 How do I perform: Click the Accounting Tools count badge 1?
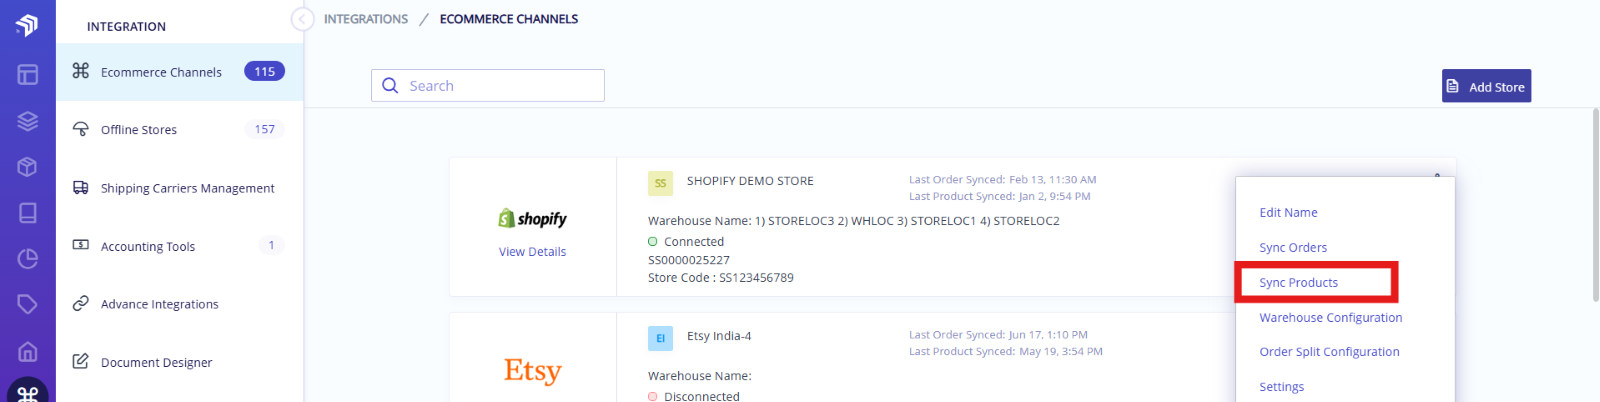[271, 245]
